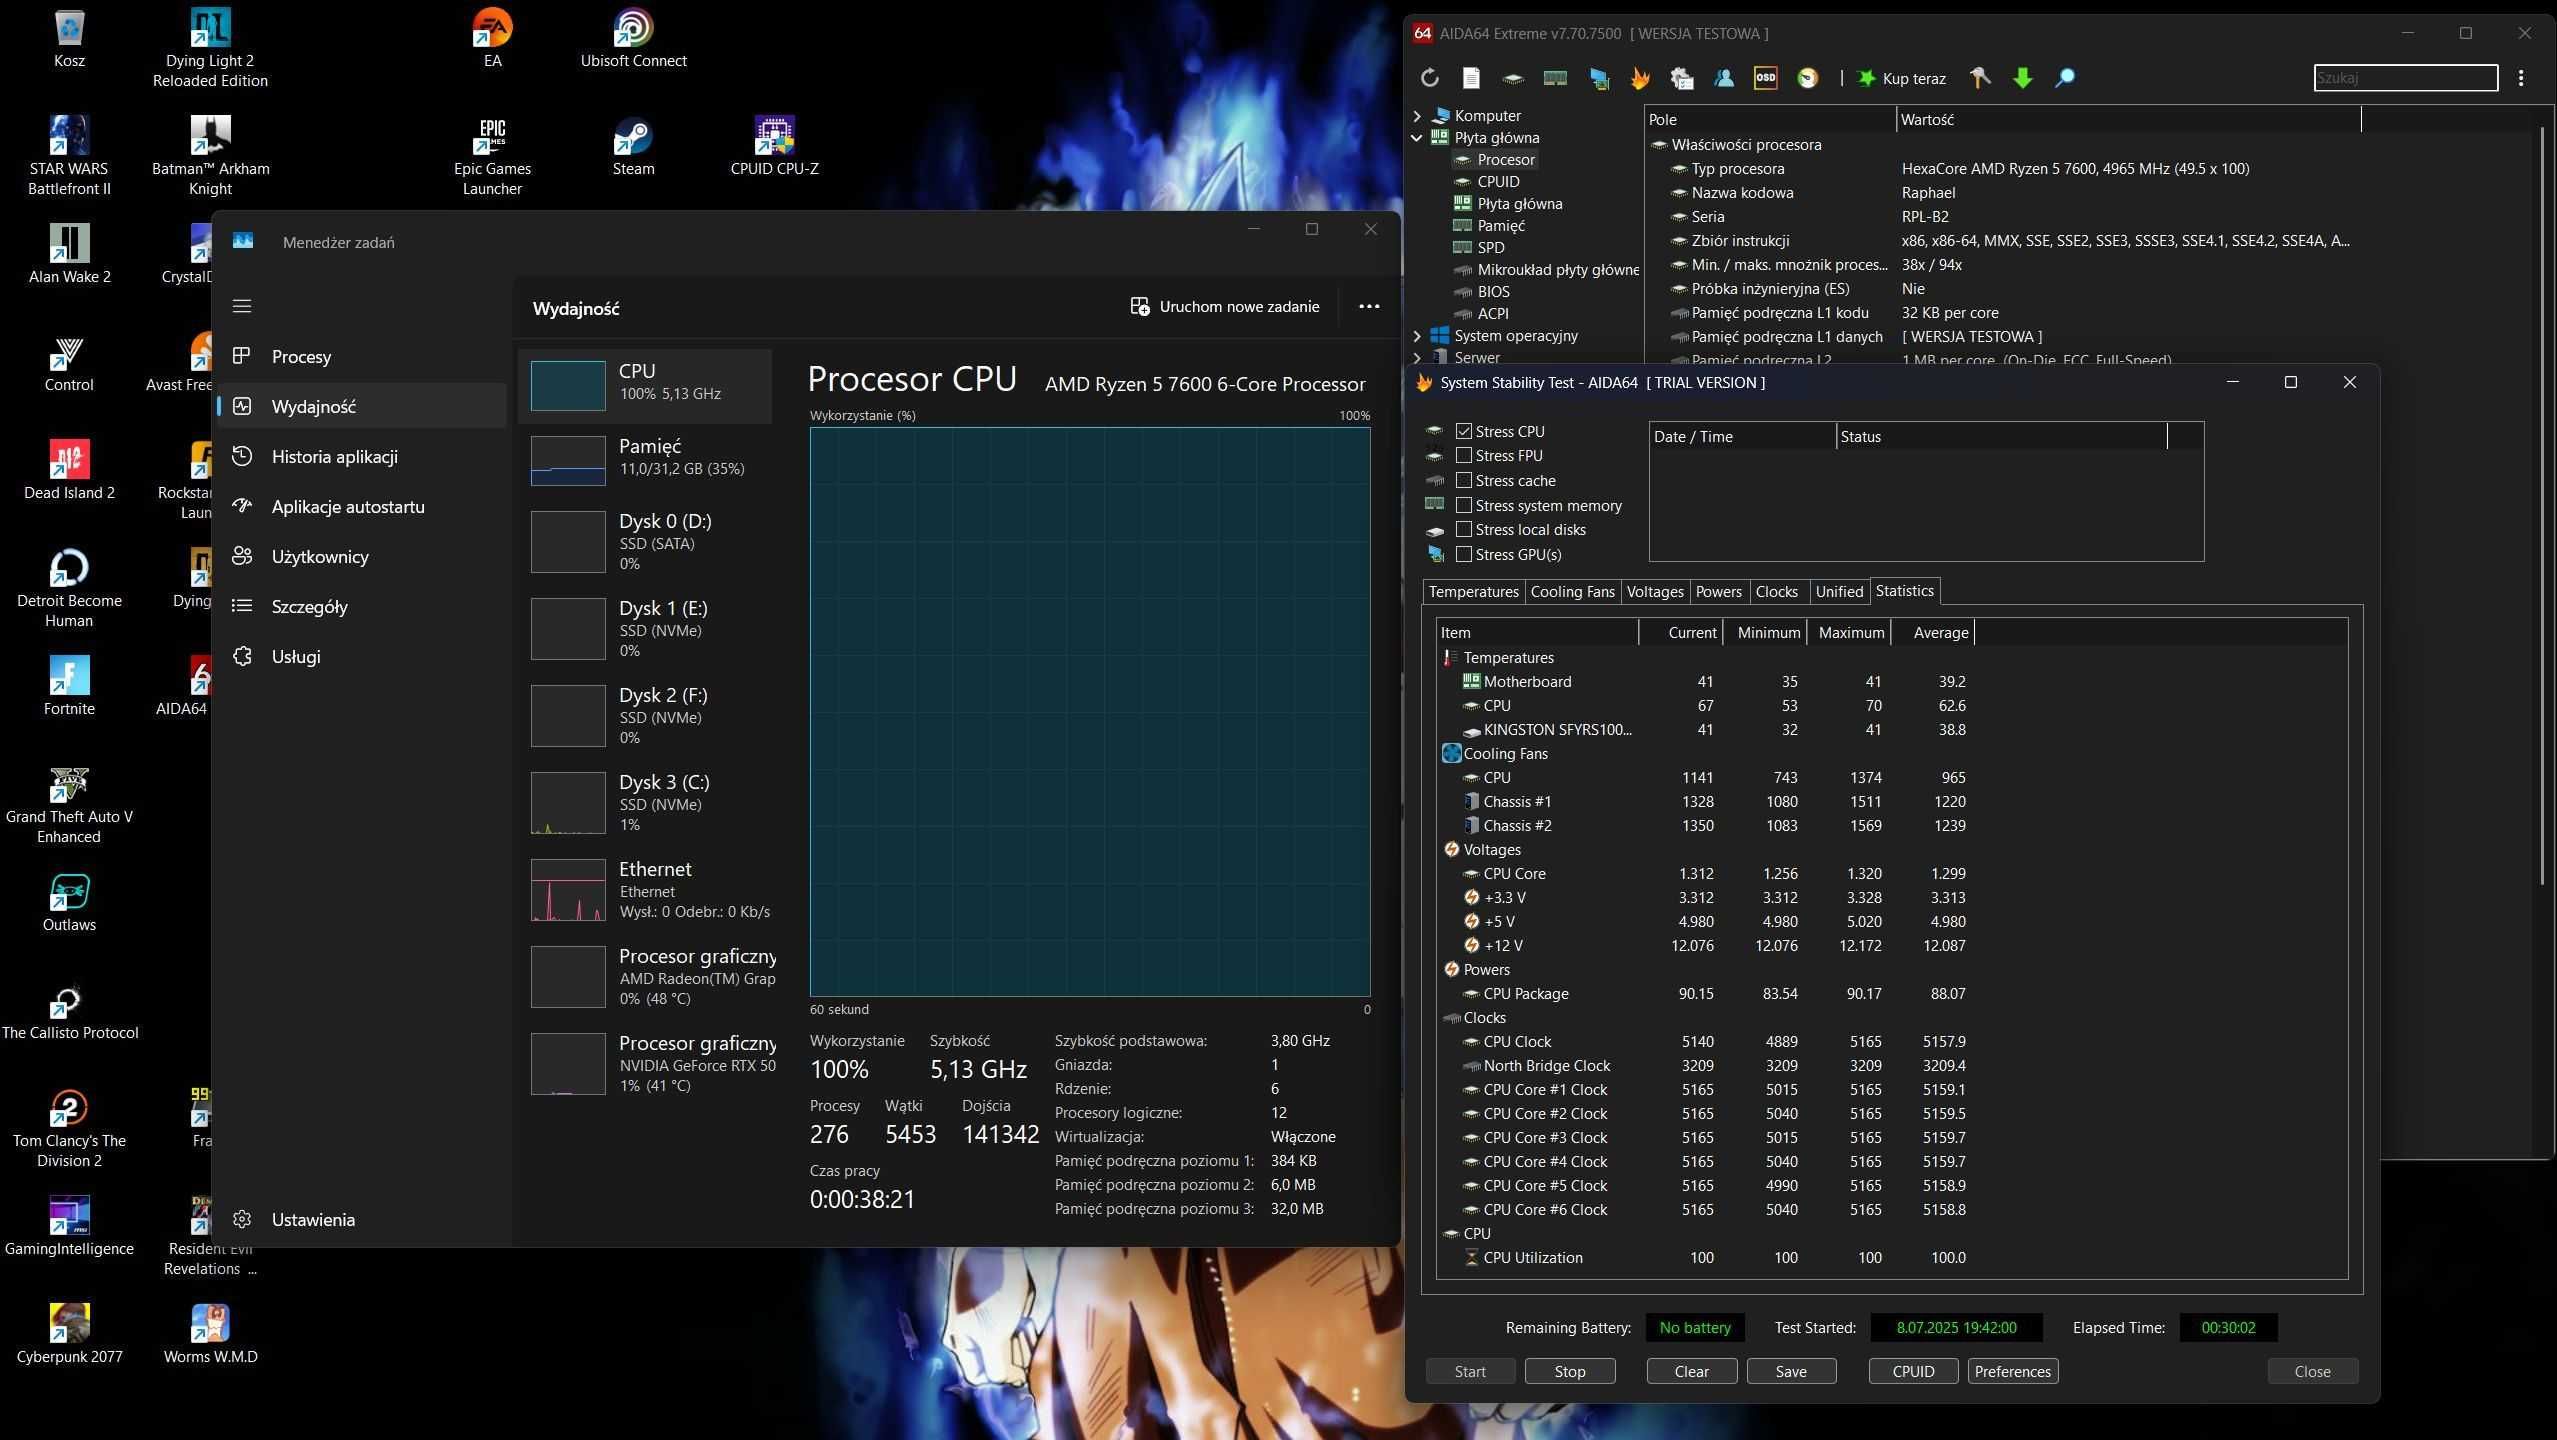2557x1440 pixels.
Task: Enable the Stress GPU(s) checkbox
Action: (x=1464, y=554)
